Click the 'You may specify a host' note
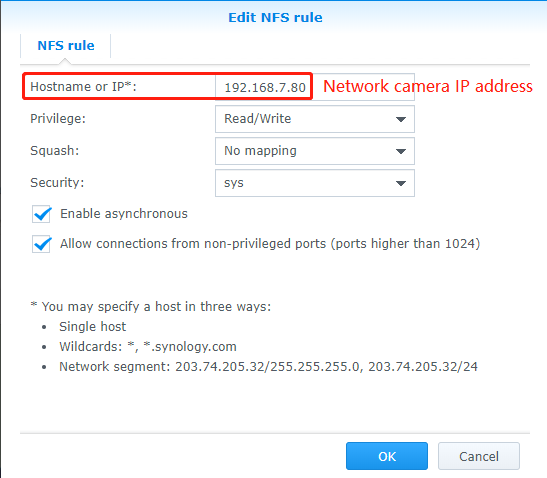Screen dimensions: 547x478 151,306
